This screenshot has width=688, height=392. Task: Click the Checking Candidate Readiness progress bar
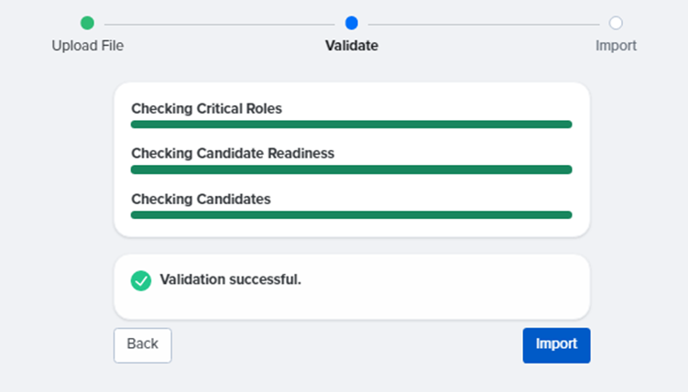tap(351, 169)
